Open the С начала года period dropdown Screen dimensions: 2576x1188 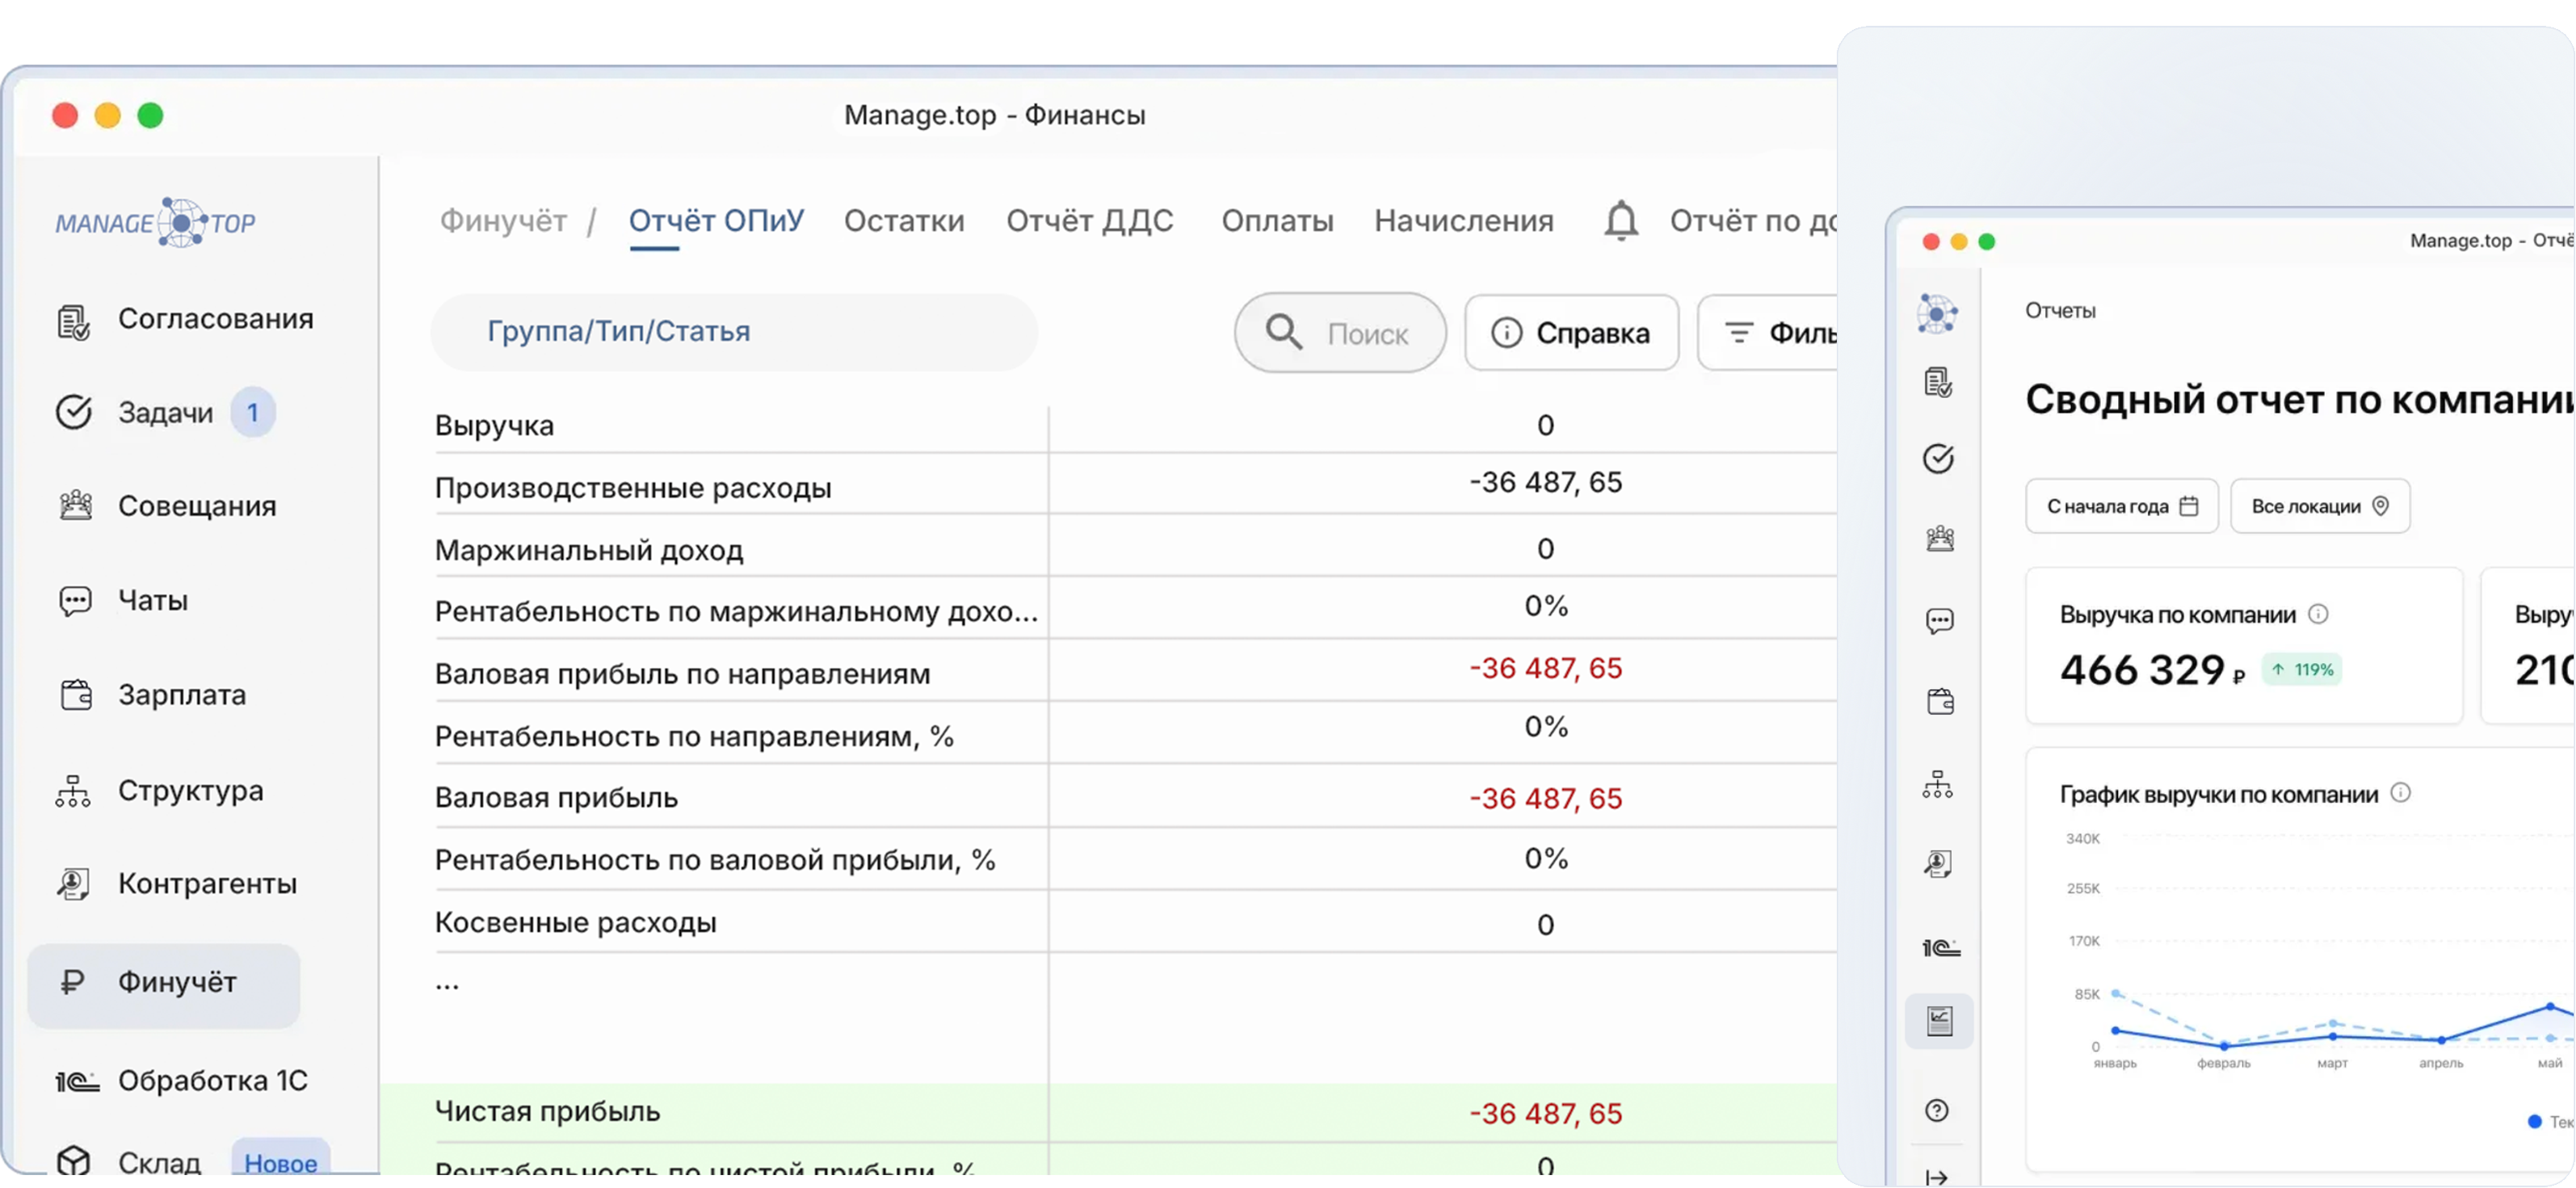click(x=2122, y=506)
